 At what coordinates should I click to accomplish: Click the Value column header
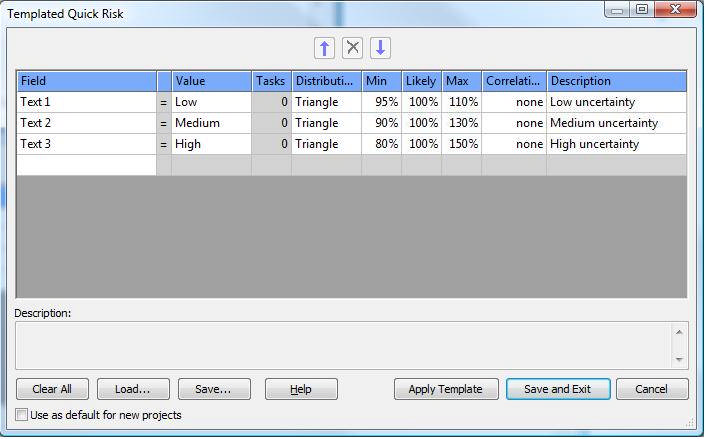(x=211, y=81)
